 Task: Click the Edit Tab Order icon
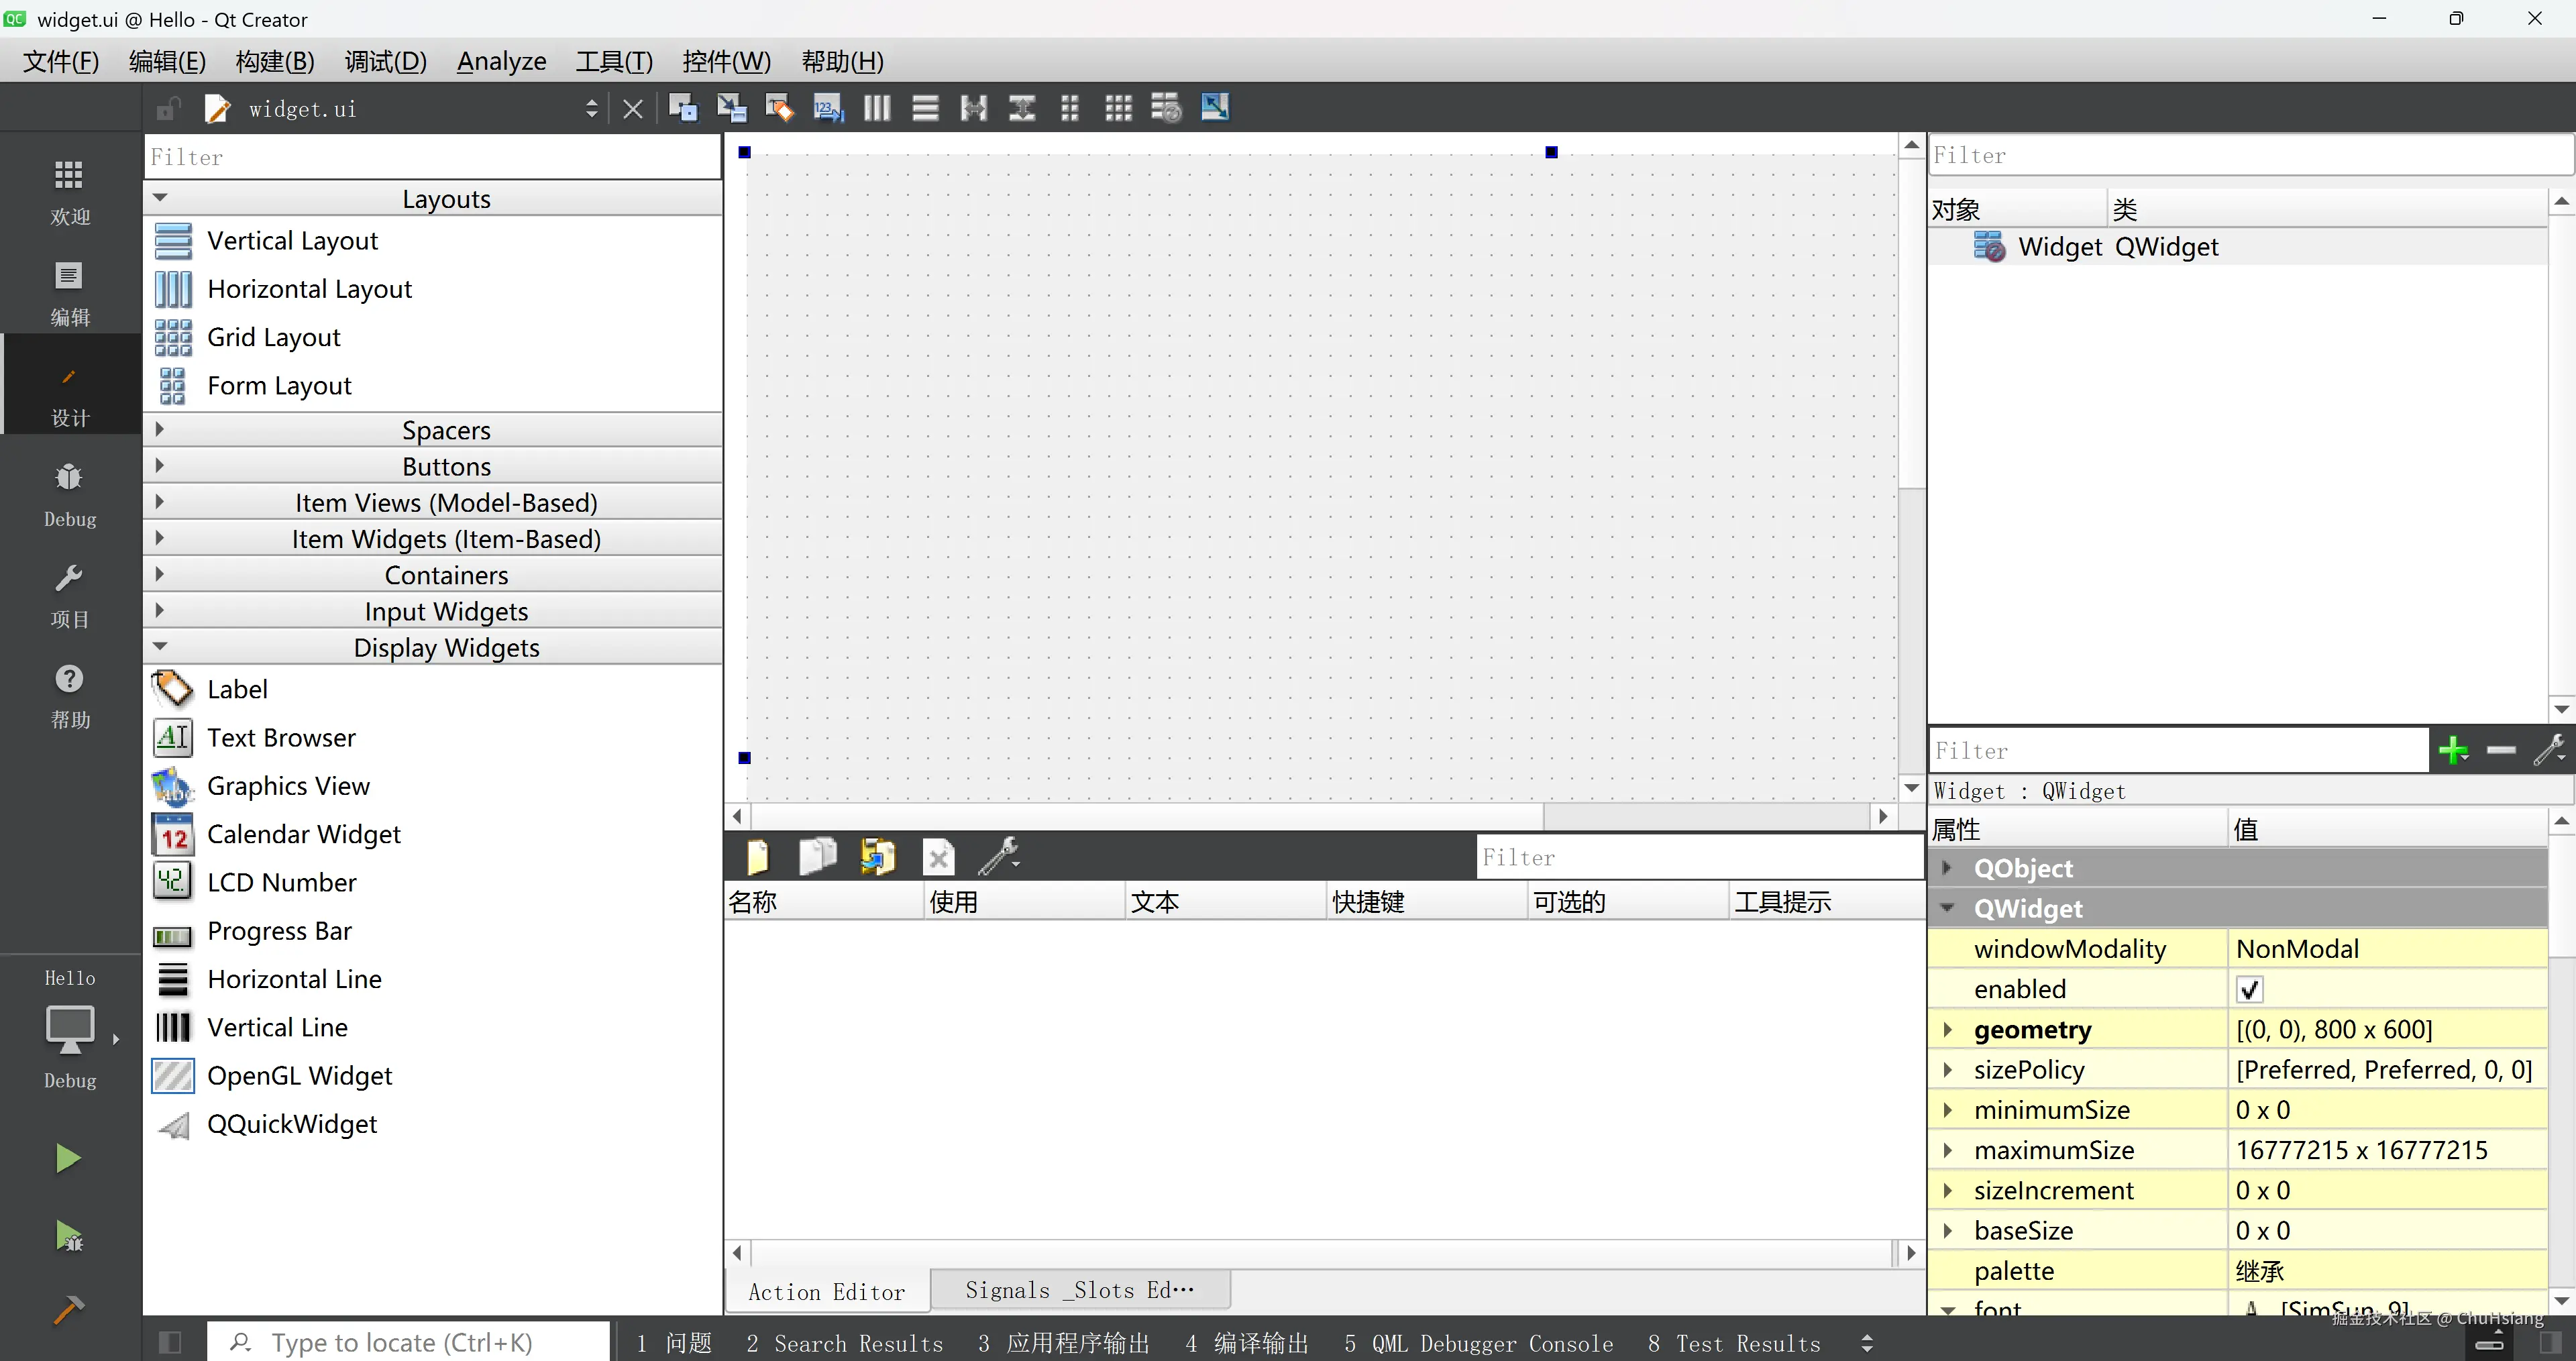coord(828,108)
